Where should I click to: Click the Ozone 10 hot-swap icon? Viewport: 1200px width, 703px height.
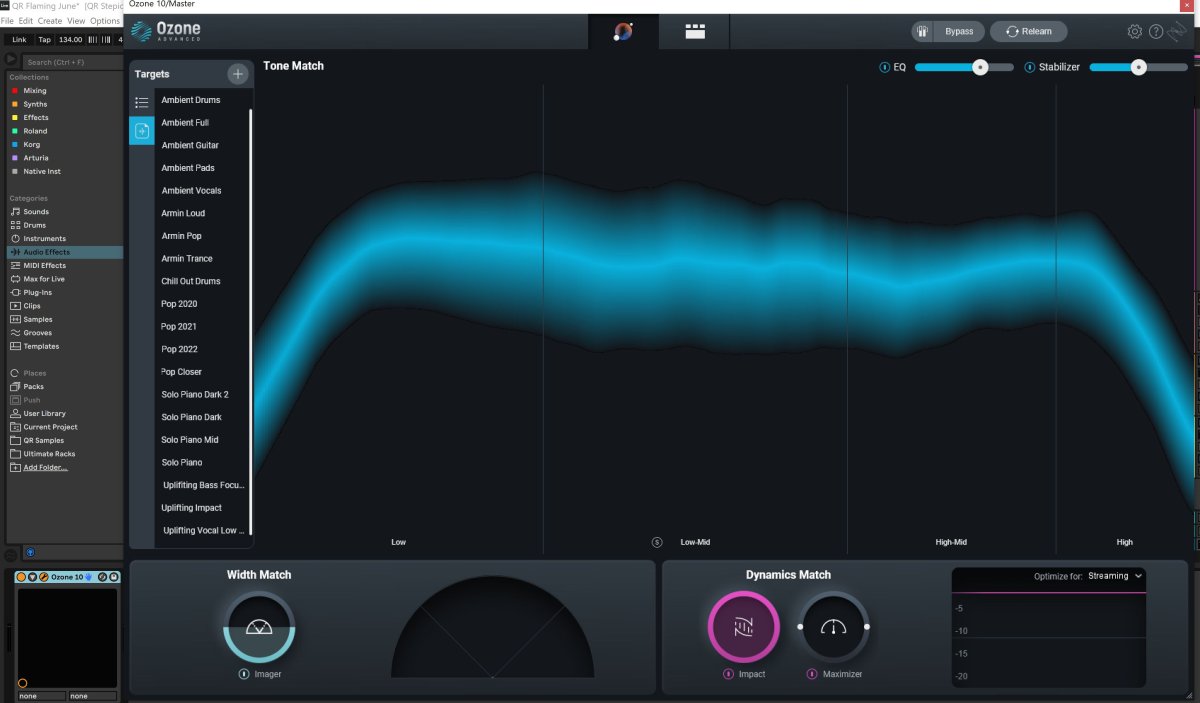pyautogui.click(x=103, y=577)
